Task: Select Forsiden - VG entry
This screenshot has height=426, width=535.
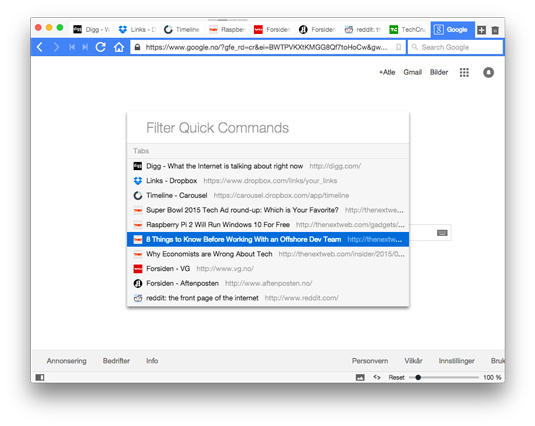Action: (x=268, y=269)
